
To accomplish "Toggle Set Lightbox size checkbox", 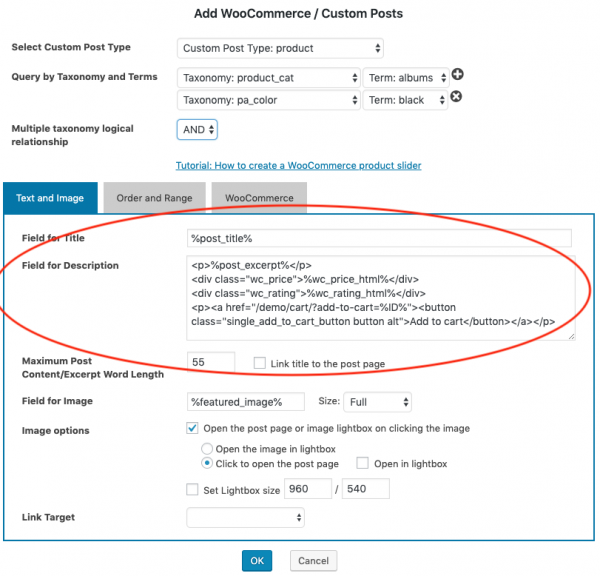I will [193, 489].
